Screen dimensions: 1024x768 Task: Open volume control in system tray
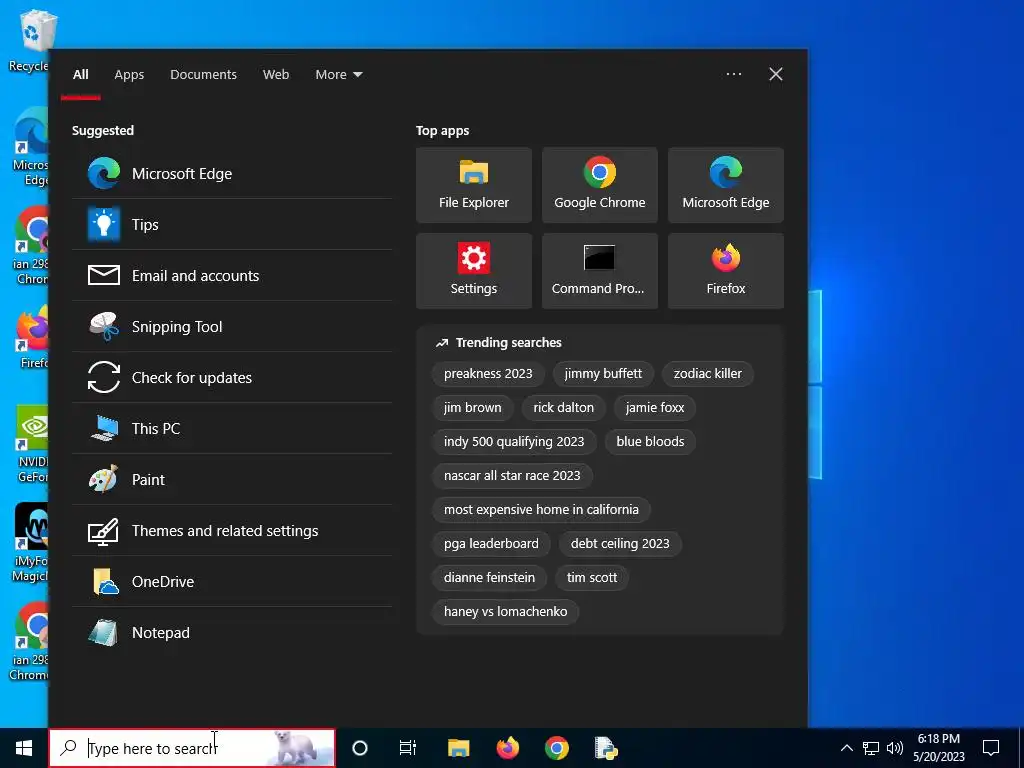(895, 748)
